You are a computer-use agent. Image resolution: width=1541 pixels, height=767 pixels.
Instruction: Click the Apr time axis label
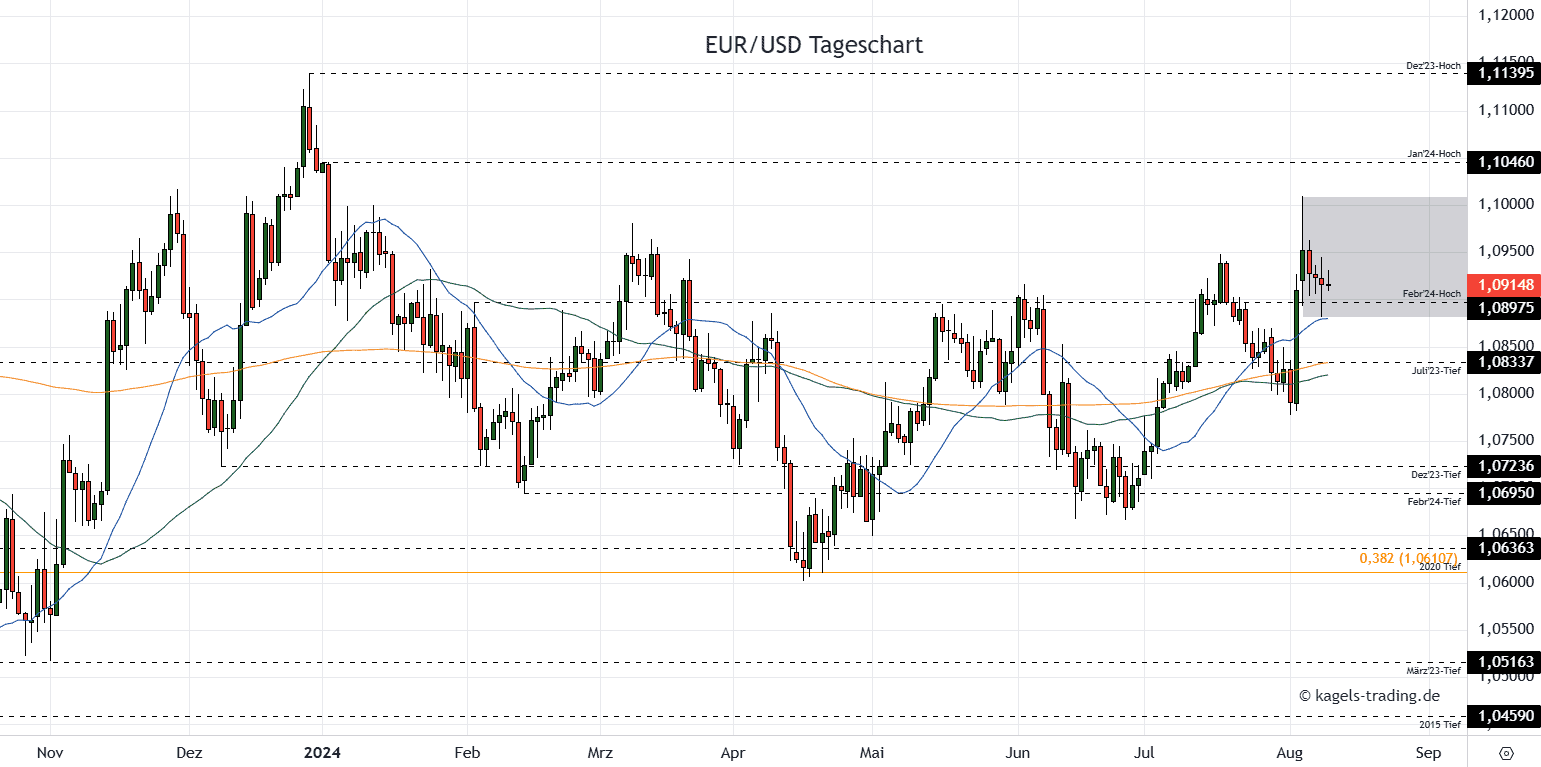(x=733, y=752)
